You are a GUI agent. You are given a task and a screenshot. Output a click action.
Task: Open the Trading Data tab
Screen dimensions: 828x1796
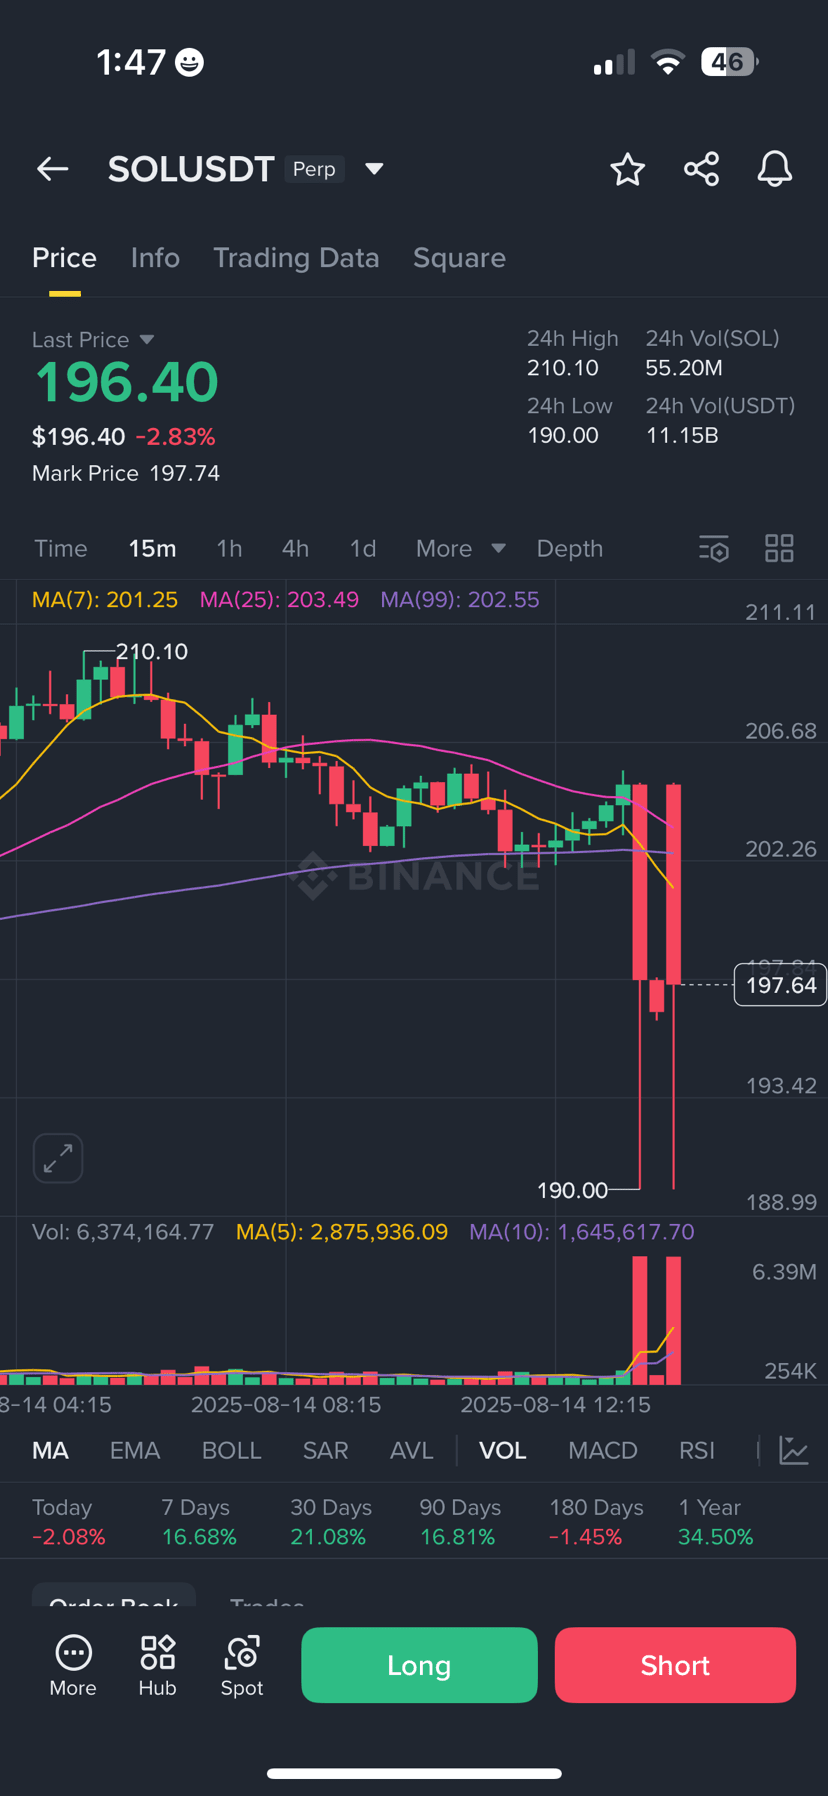click(296, 258)
